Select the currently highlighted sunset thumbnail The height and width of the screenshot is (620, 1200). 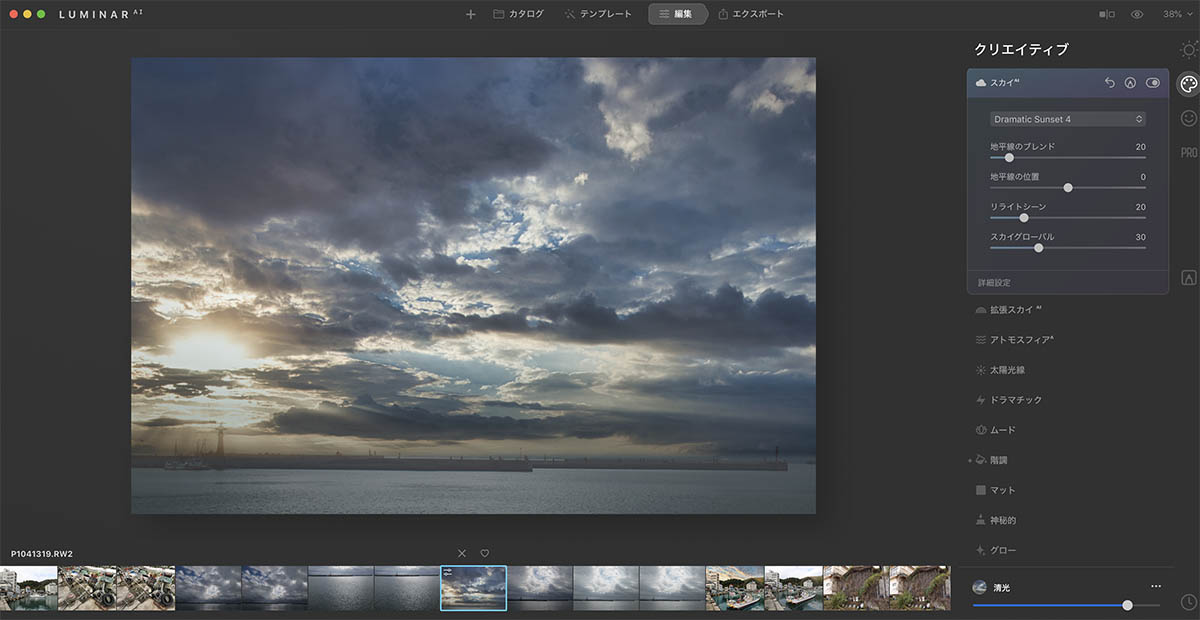[x=474, y=588]
